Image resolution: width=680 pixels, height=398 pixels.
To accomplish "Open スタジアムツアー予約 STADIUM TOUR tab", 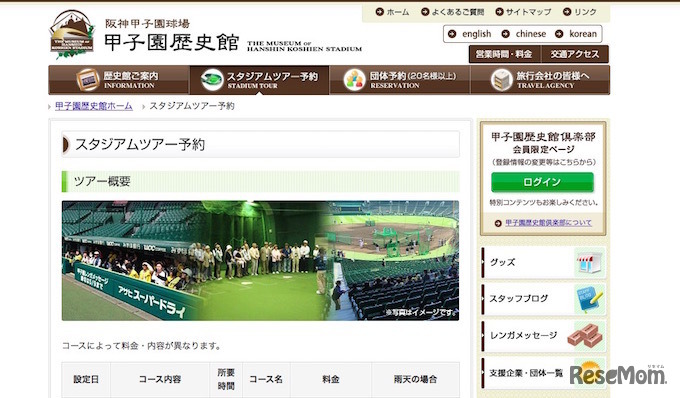I will 259,80.
